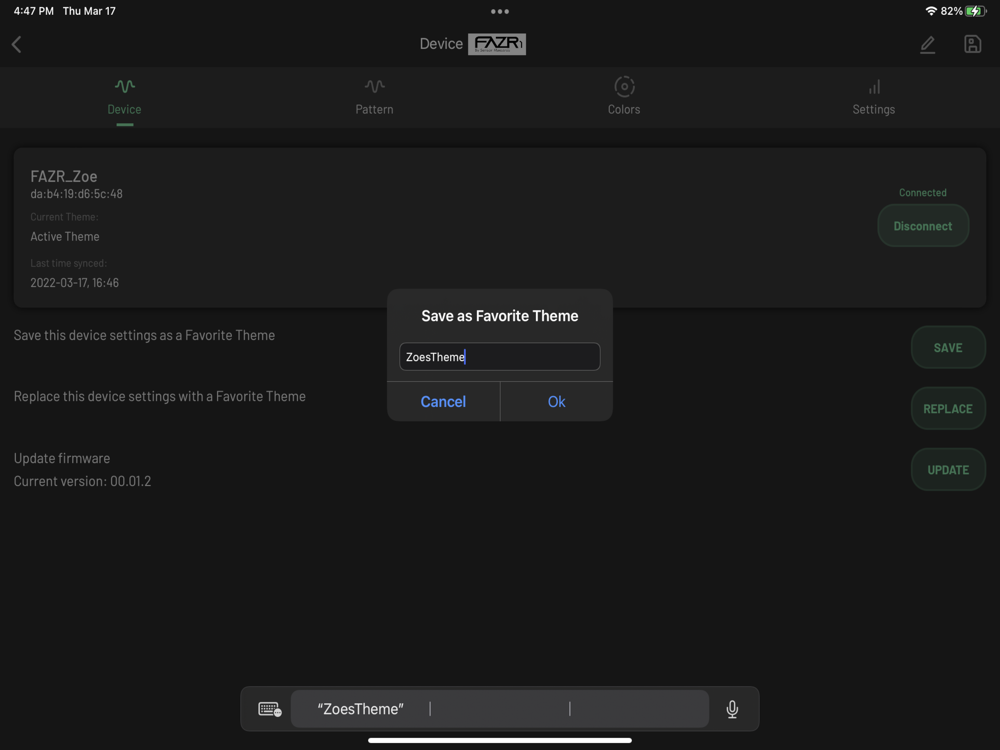Tap the sync time 2022-03-17, 16:46

click(75, 283)
